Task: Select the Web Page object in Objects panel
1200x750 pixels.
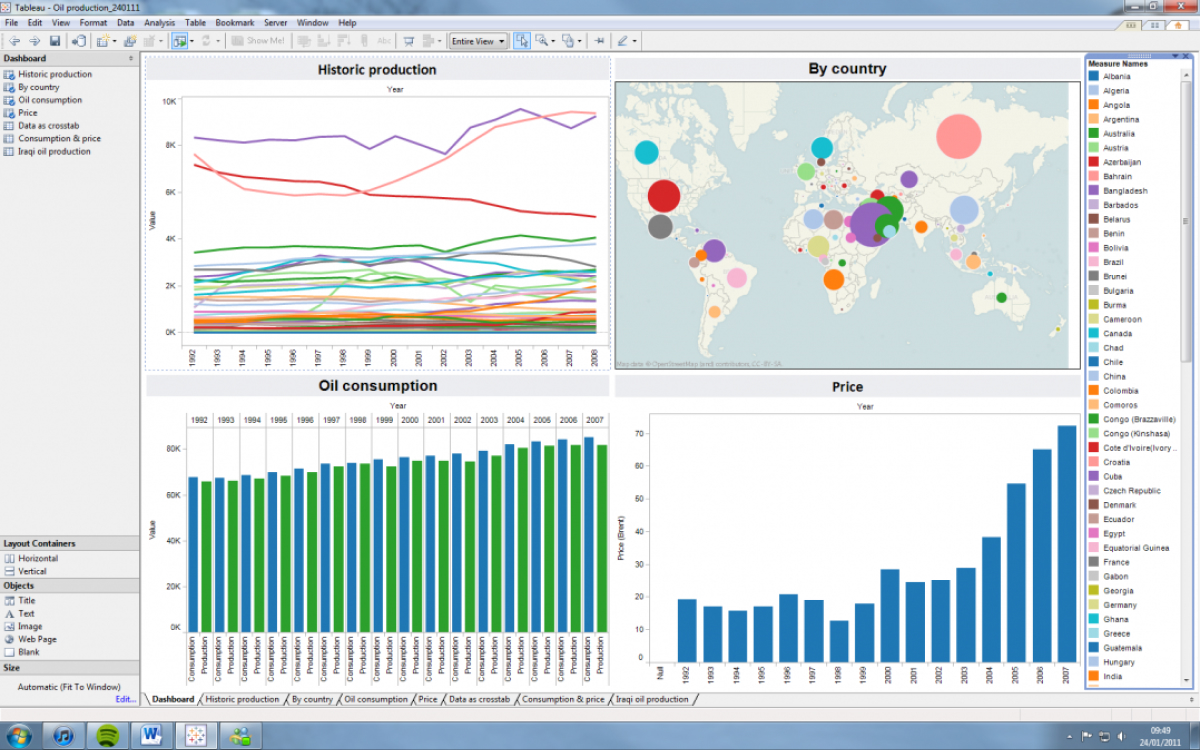Action: point(37,639)
